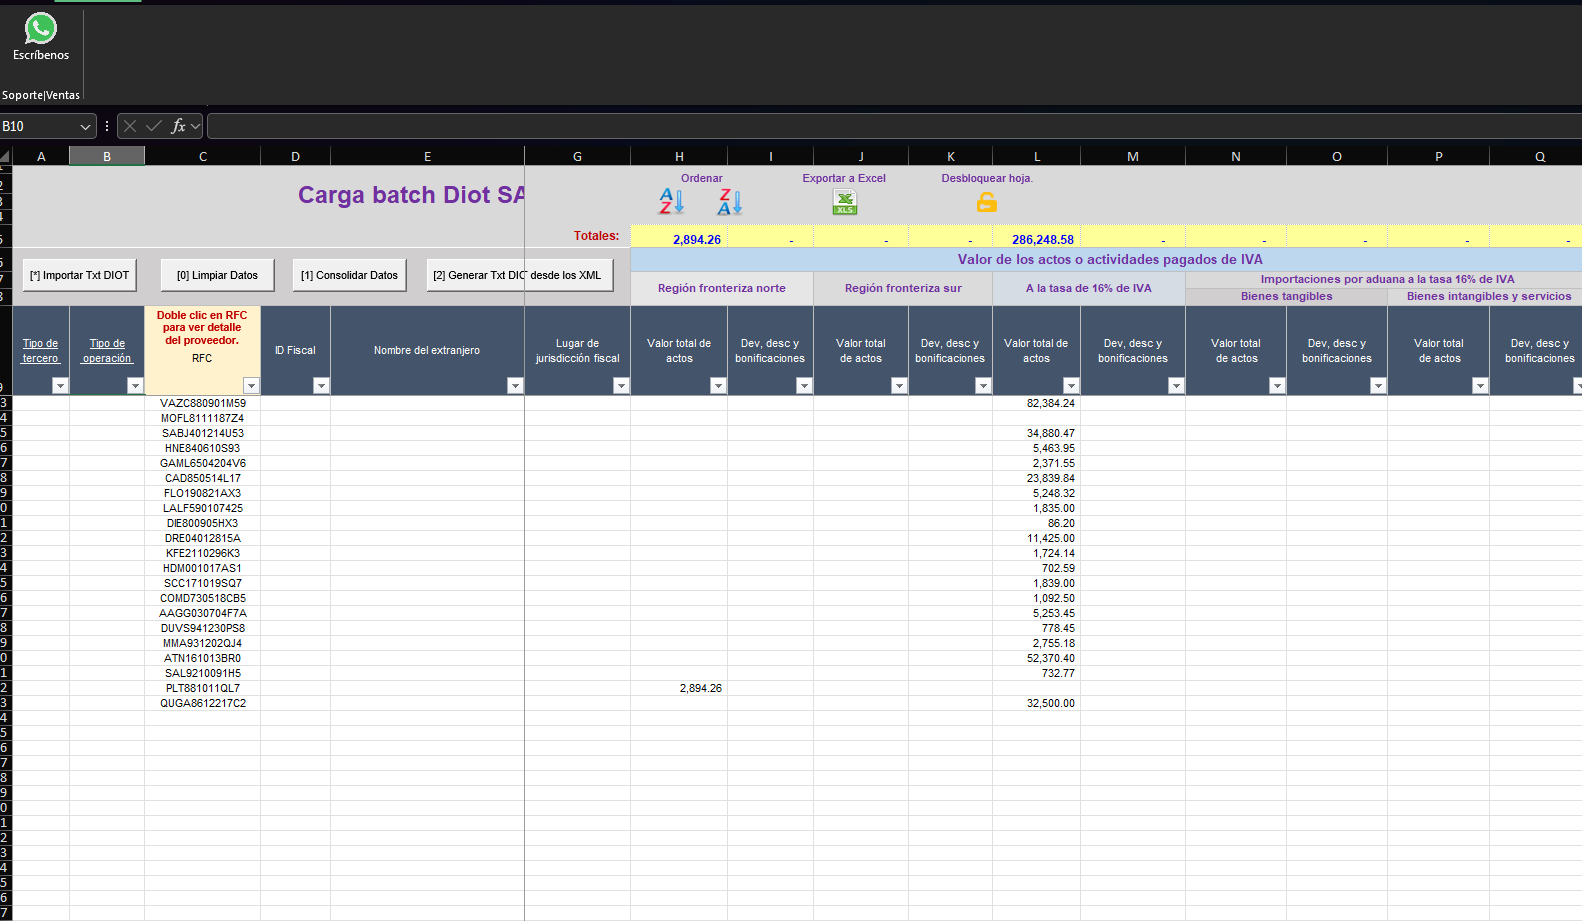Sort ascending with the A-Z icon
The height and width of the screenshot is (921, 1582).
[671, 202]
